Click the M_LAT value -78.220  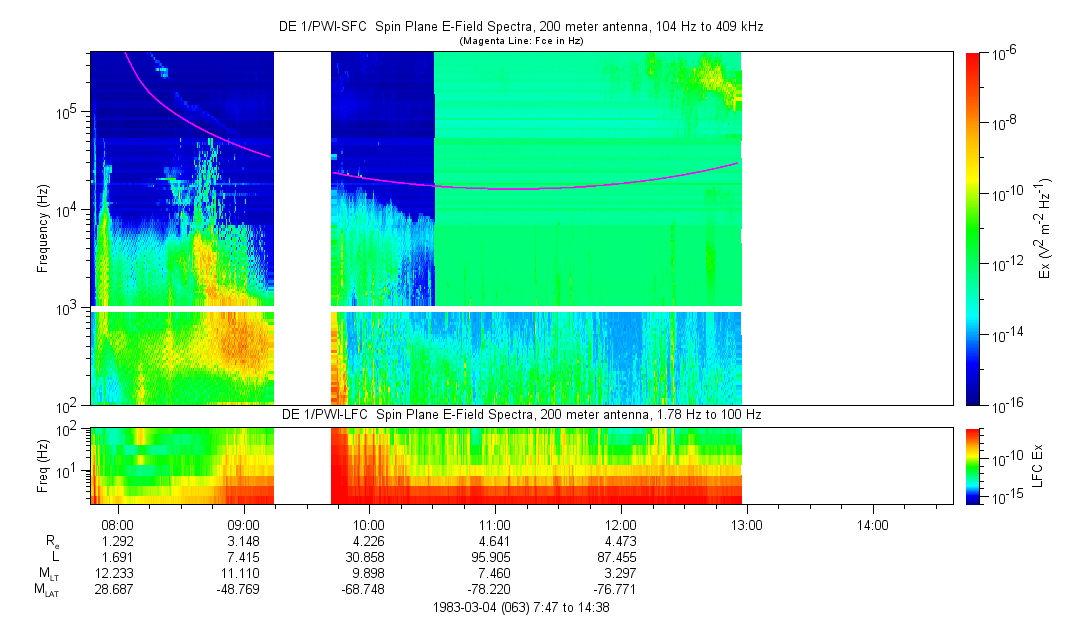(x=495, y=590)
